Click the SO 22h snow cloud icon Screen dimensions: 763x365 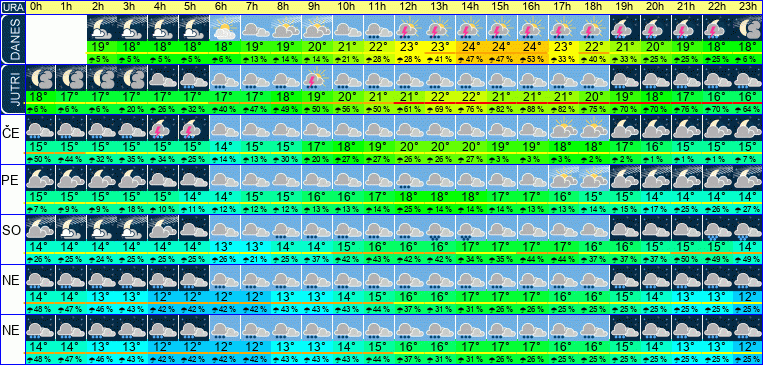click(x=718, y=228)
